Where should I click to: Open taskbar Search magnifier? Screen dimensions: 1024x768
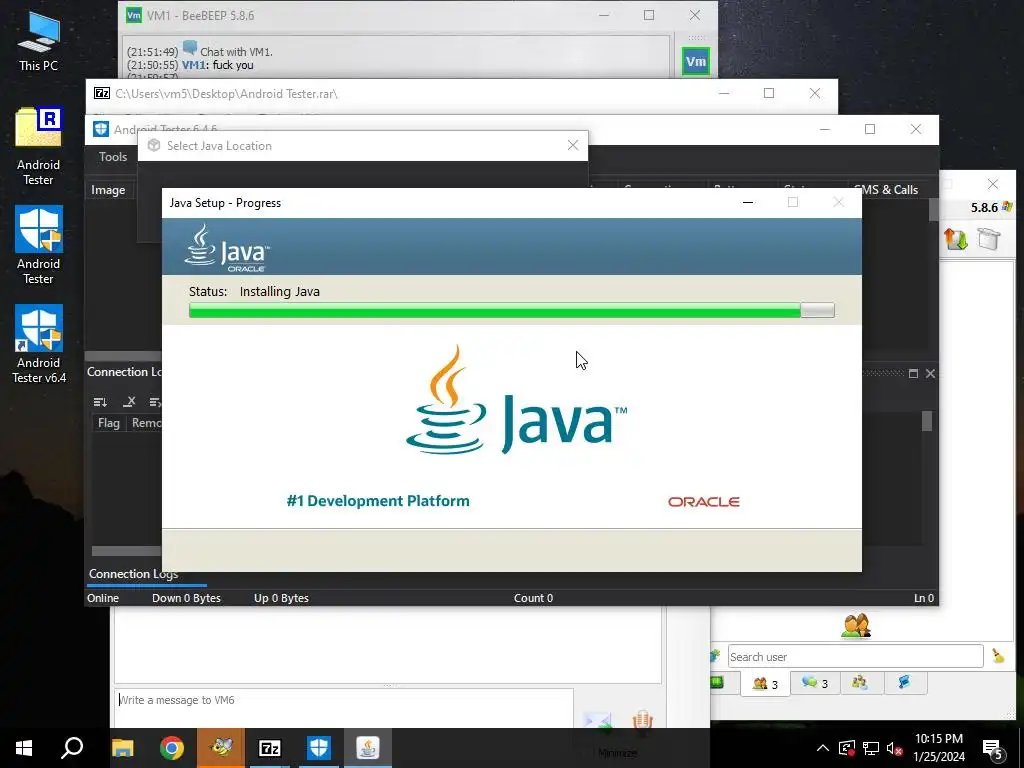pos(72,748)
